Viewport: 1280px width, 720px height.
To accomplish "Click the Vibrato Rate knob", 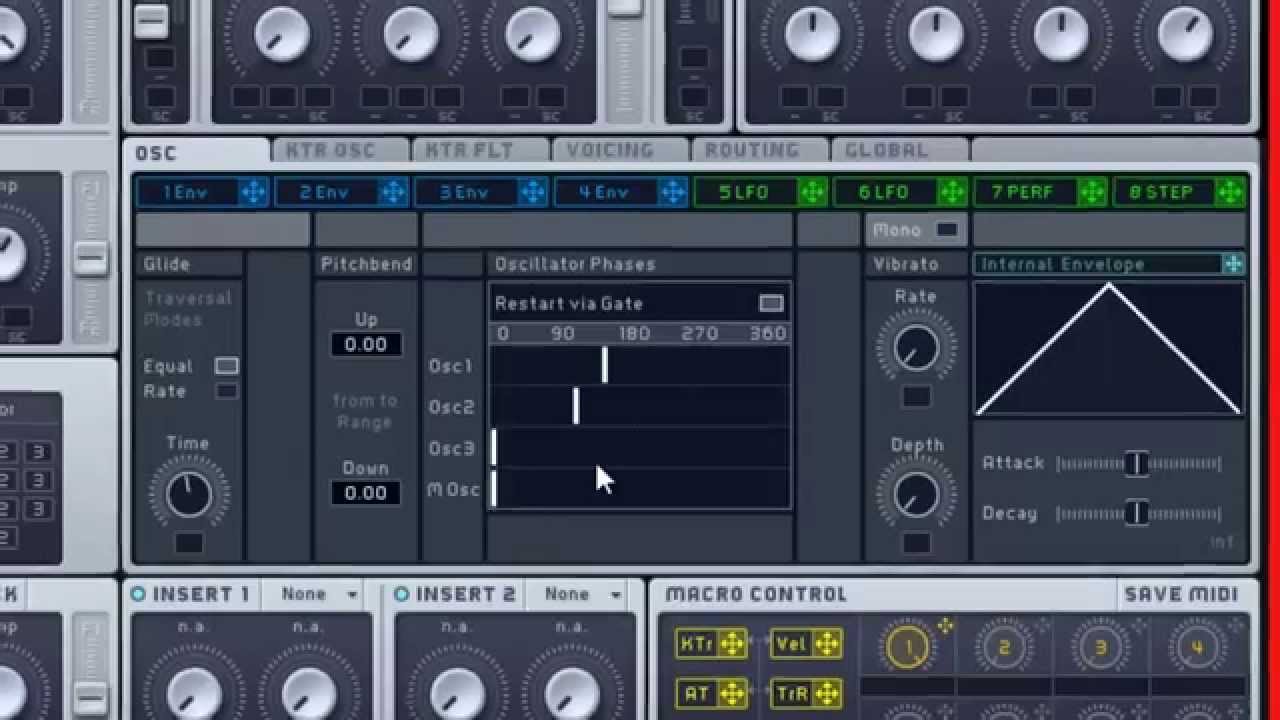I will (x=916, y=349).
